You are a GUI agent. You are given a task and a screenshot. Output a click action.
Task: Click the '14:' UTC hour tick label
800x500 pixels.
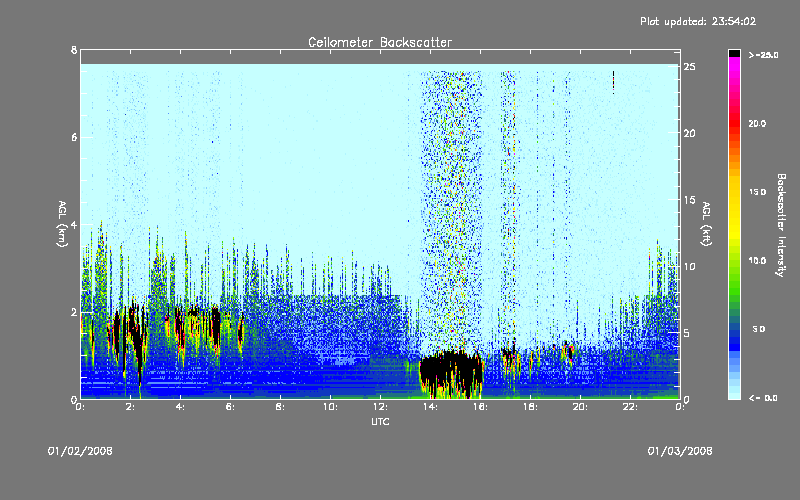point(430,407)
